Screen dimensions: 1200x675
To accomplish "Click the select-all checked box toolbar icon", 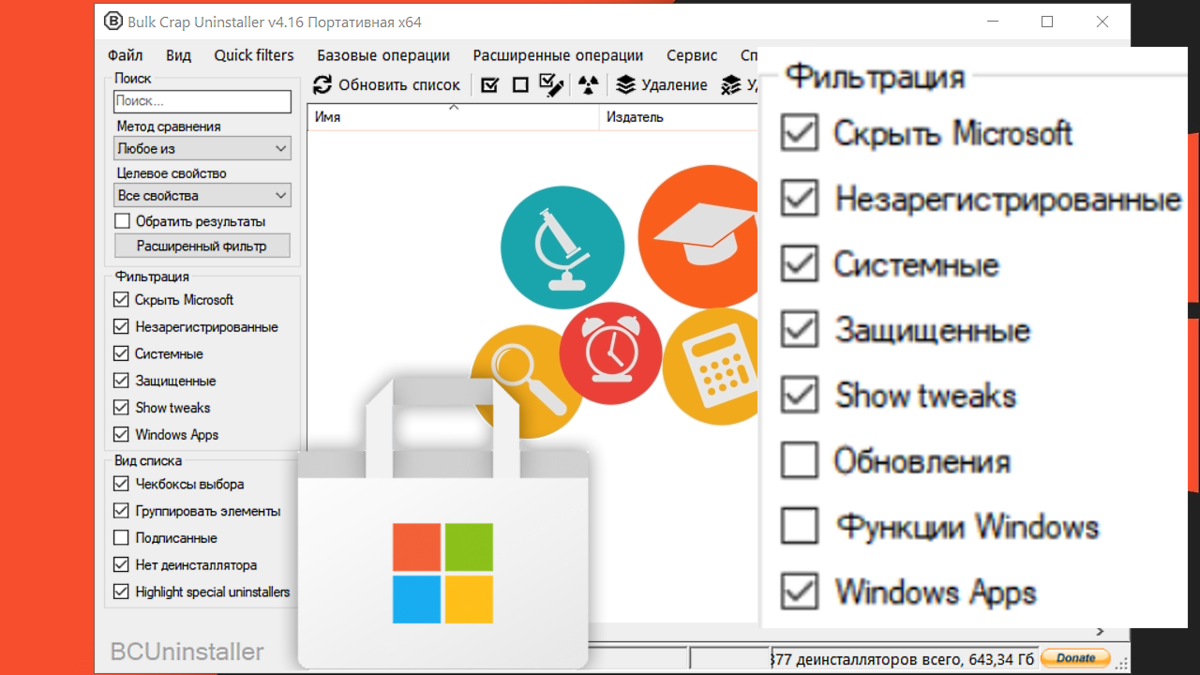I will click(x=490, y=85).
